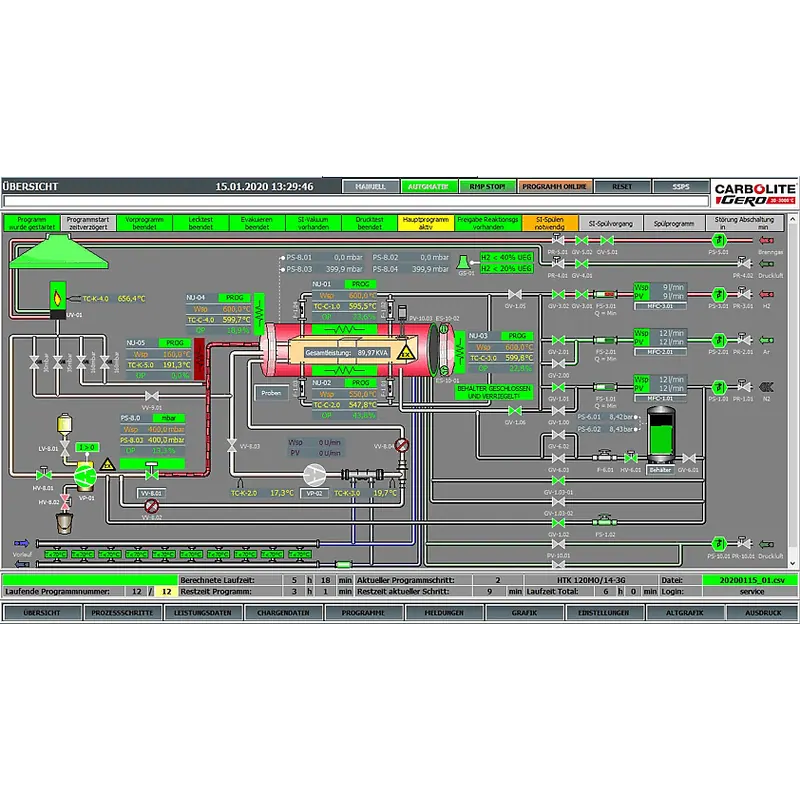The image size is (800, 800).
Task: Click the Spülprogramm status step
Action: (x=673, y=223)
